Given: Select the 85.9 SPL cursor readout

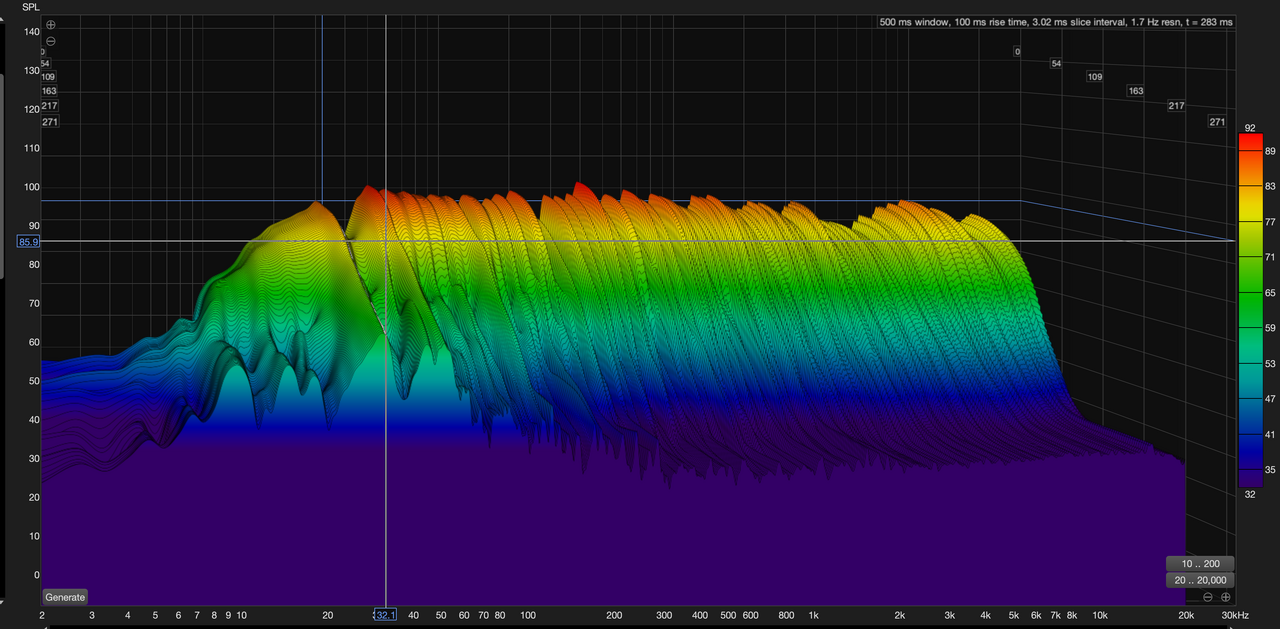Looking at the screenshot, I should pos(28,242).
